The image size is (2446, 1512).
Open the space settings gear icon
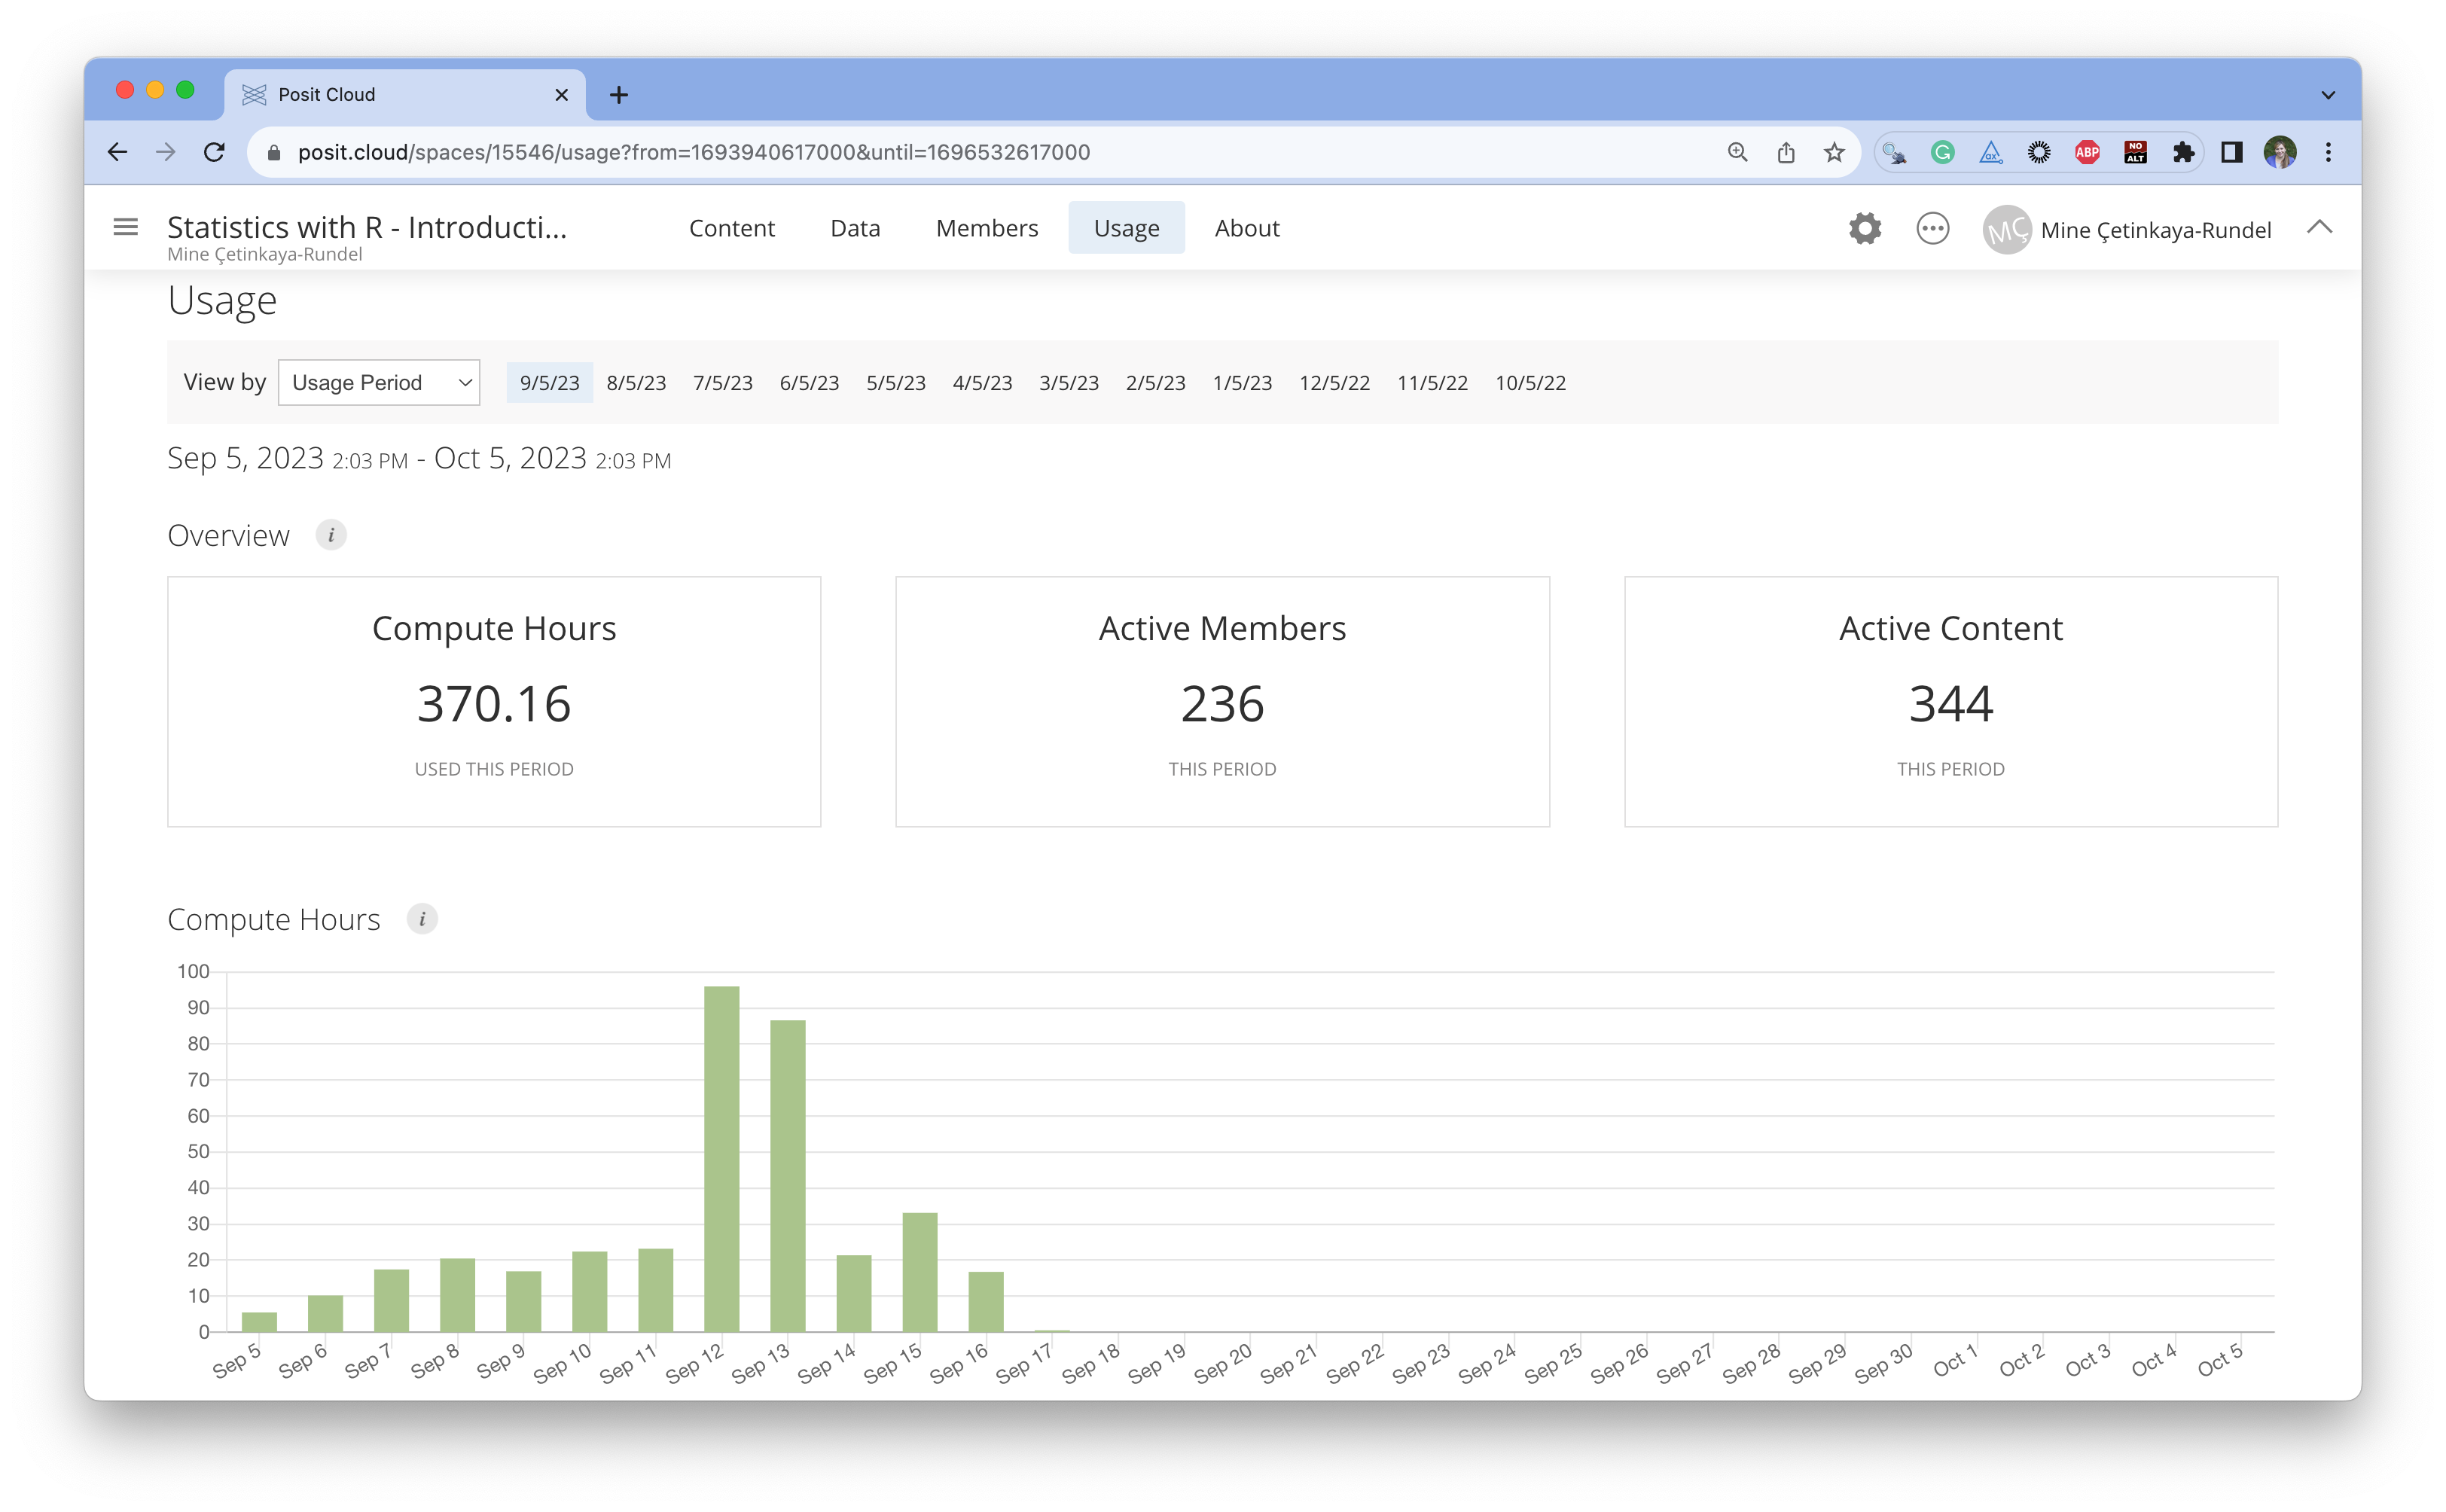(x=1864, y=229)
